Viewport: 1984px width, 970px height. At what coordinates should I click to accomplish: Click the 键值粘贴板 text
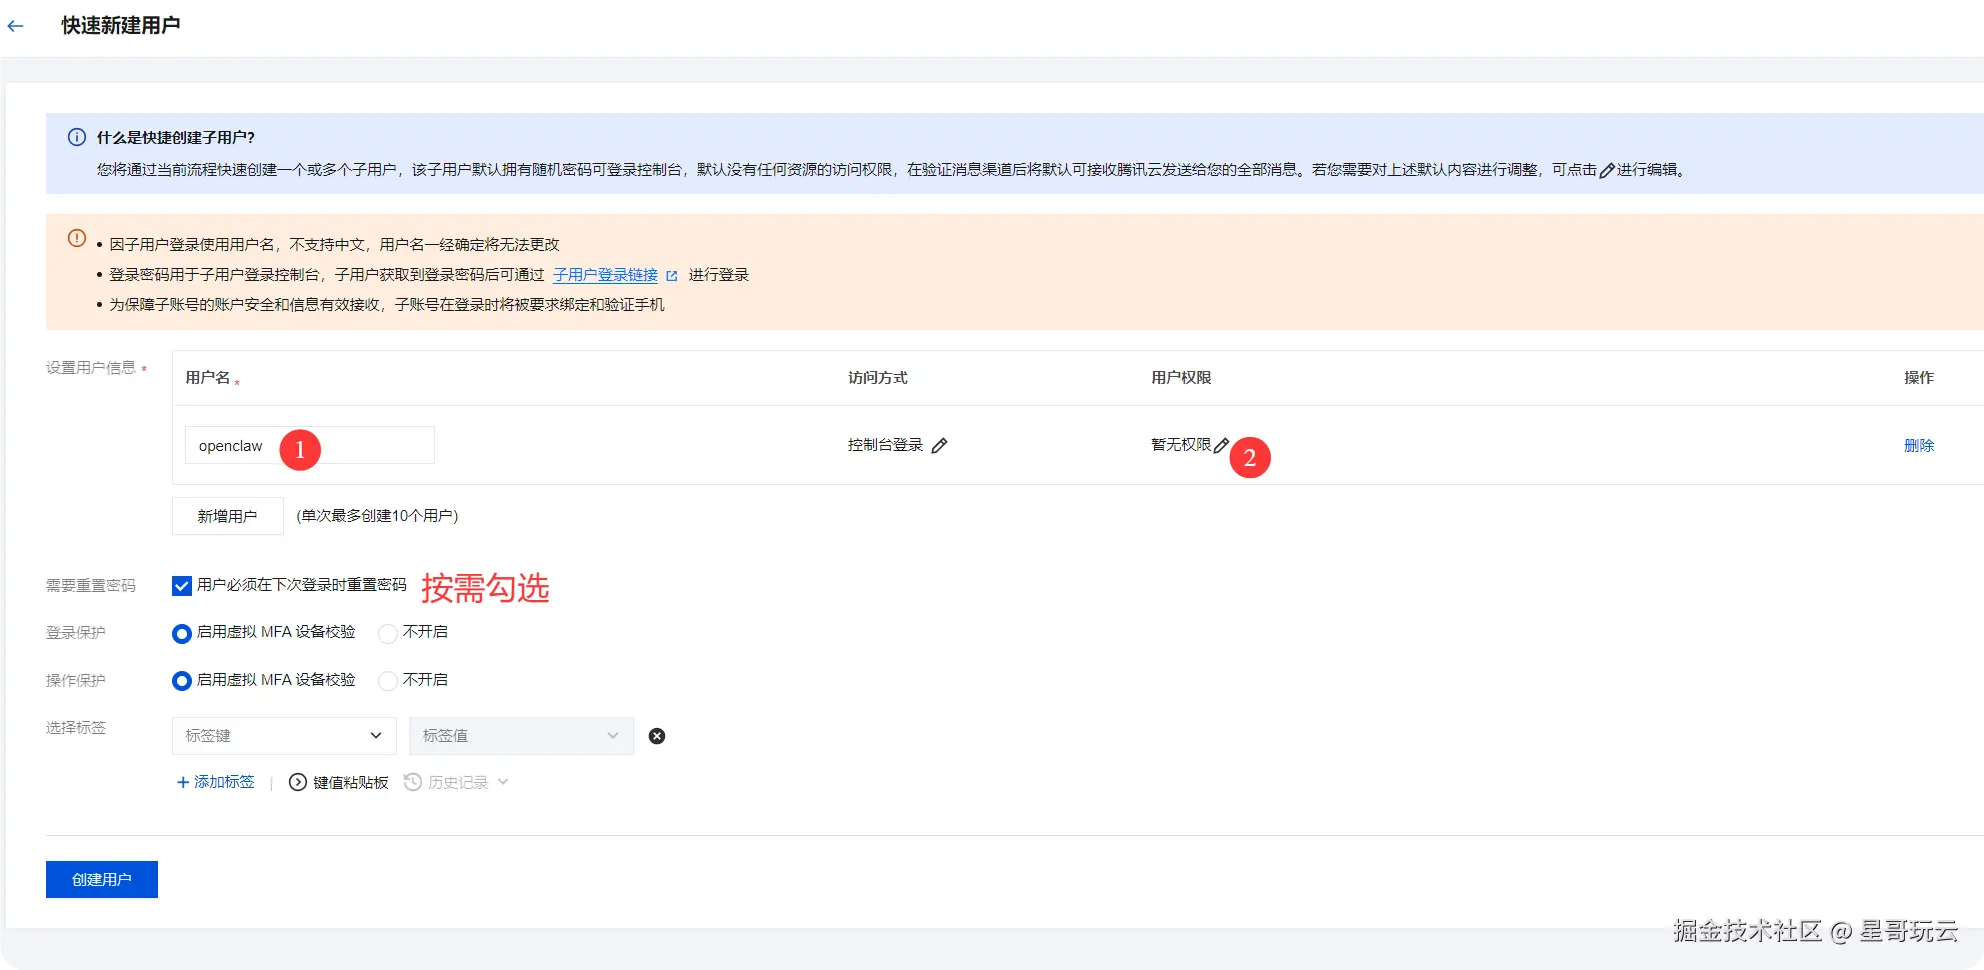coord(350,782)
